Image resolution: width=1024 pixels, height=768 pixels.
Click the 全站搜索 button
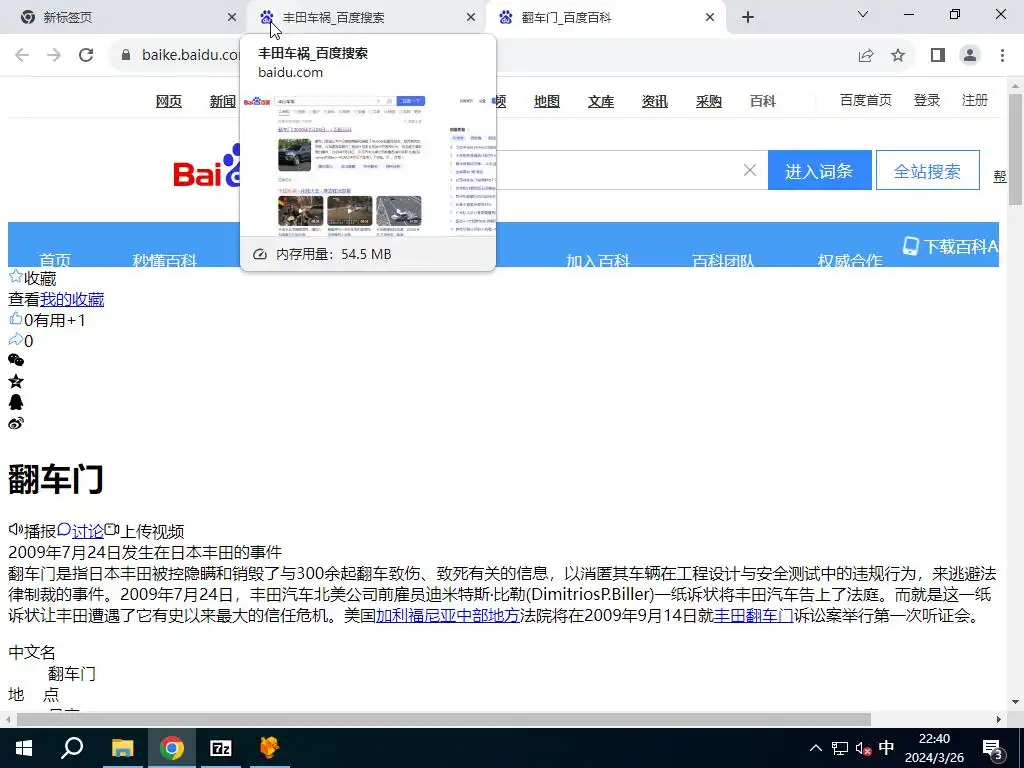(927, 170)
